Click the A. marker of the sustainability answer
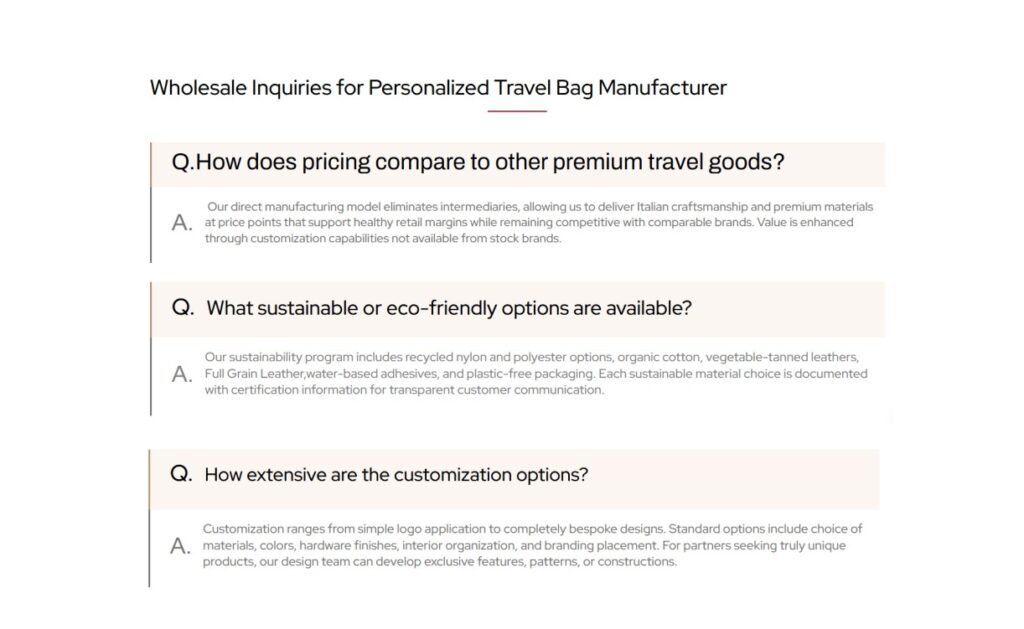 point(182,374)
